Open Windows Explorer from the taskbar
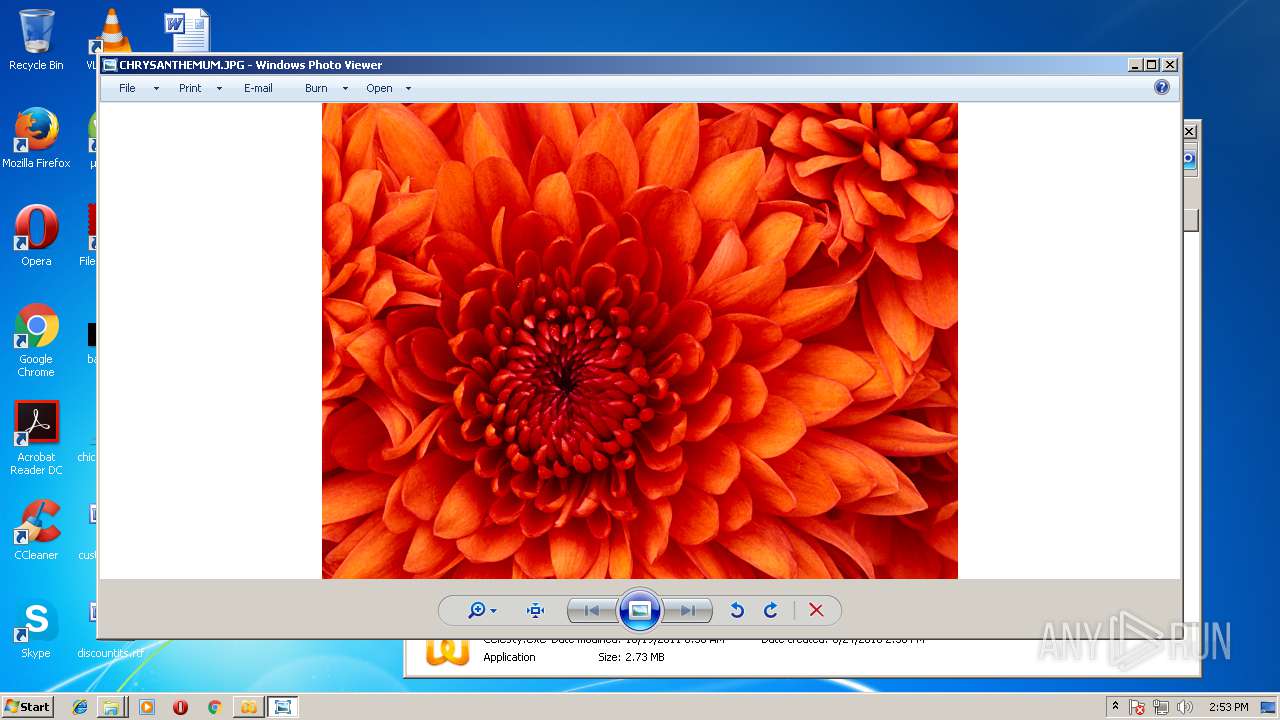Viewport: 1280px width, 720px height. [x=111, y=706]
